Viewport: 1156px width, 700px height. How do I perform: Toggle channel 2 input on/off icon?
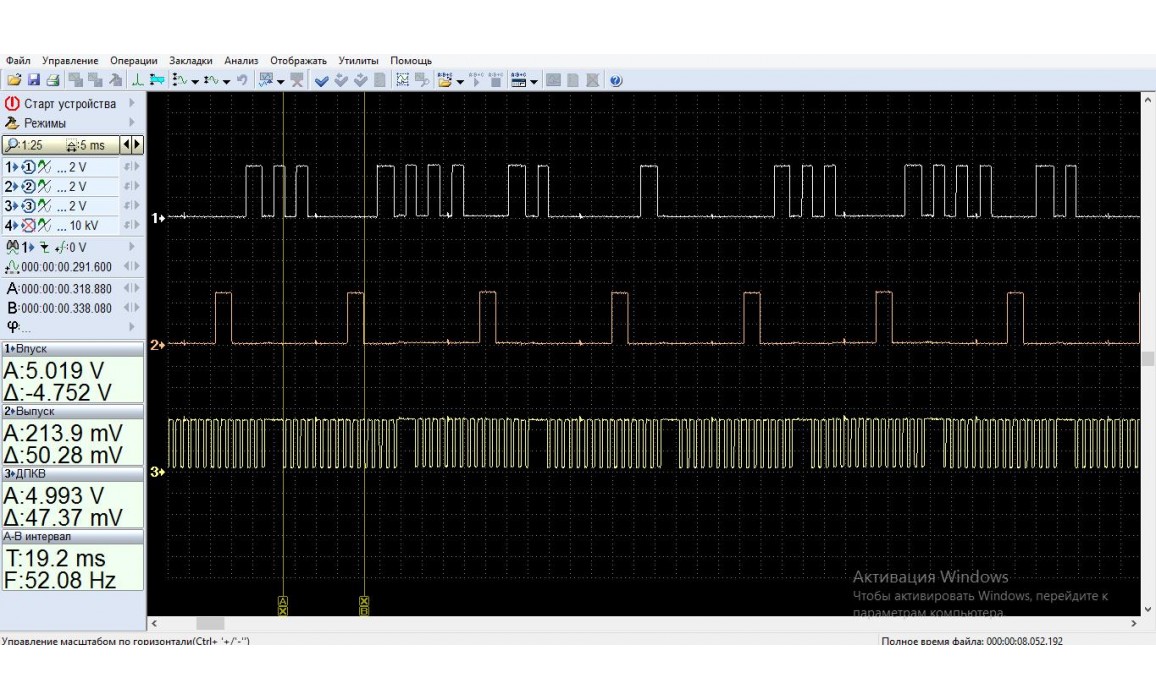tap(29, 186)
